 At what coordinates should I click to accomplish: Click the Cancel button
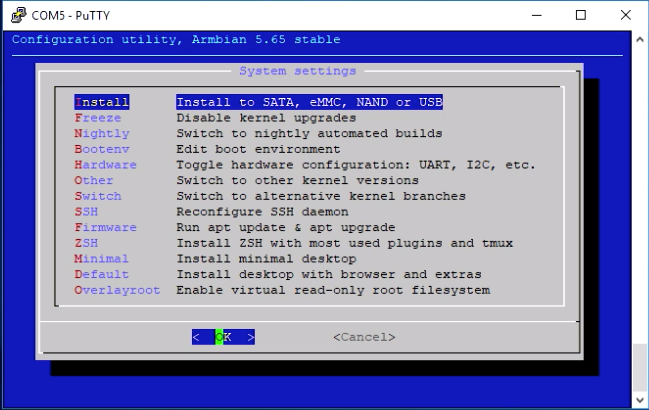364,337
